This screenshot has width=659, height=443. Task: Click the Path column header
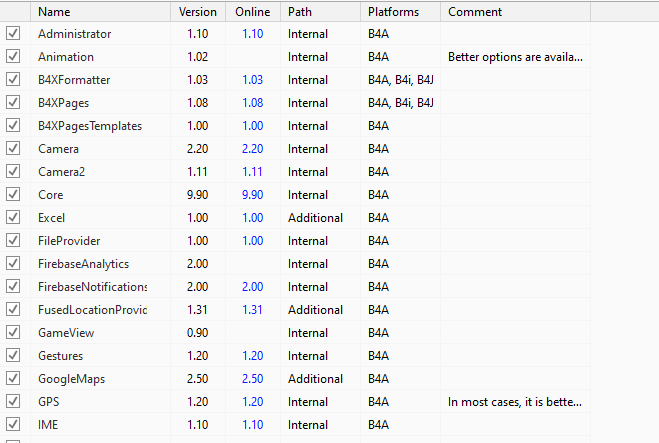pyautogui.click(x=299, y=12)
